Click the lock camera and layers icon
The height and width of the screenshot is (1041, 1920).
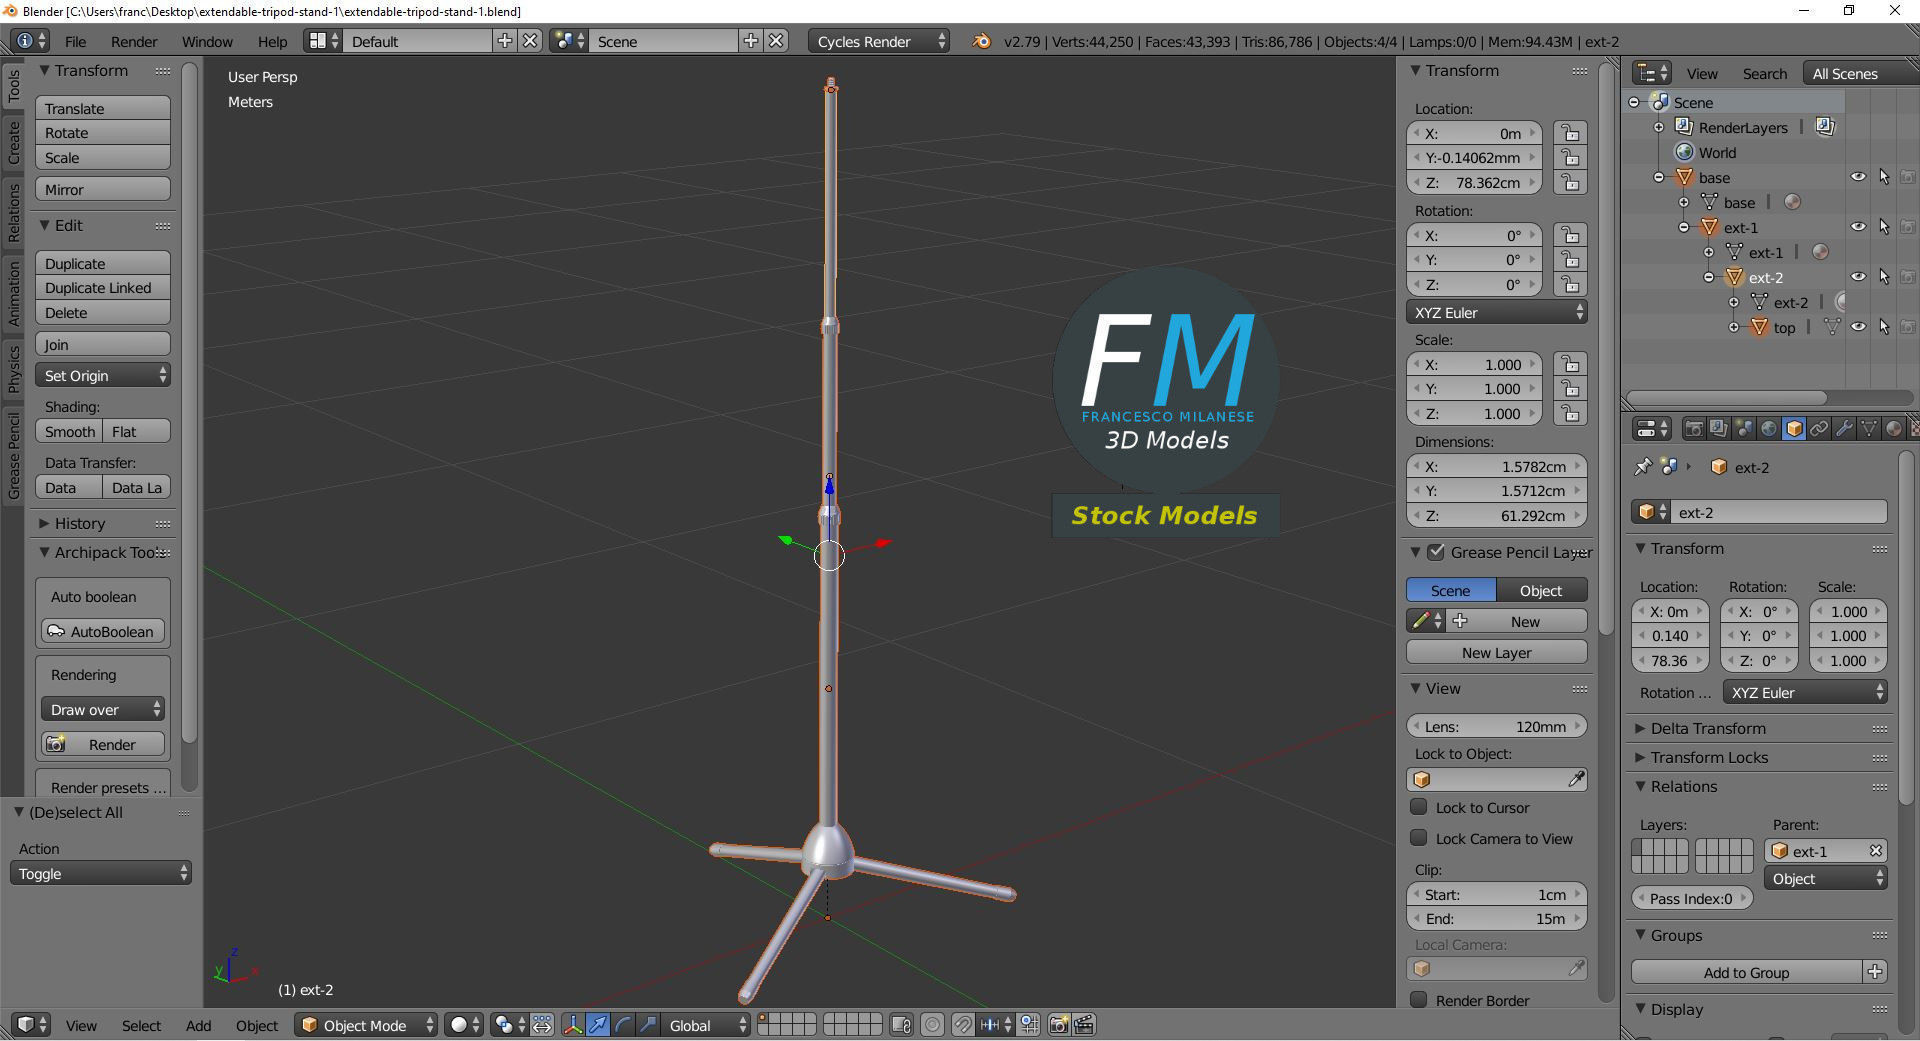[901, 1025]
